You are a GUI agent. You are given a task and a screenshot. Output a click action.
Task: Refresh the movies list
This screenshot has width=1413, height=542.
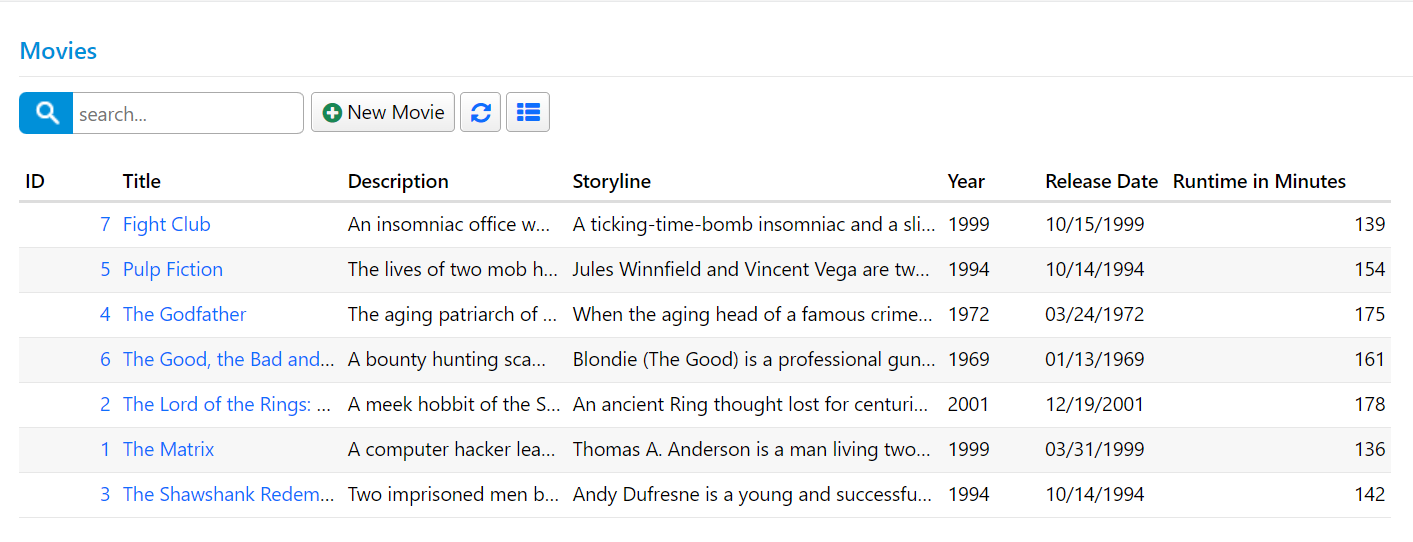481,113
